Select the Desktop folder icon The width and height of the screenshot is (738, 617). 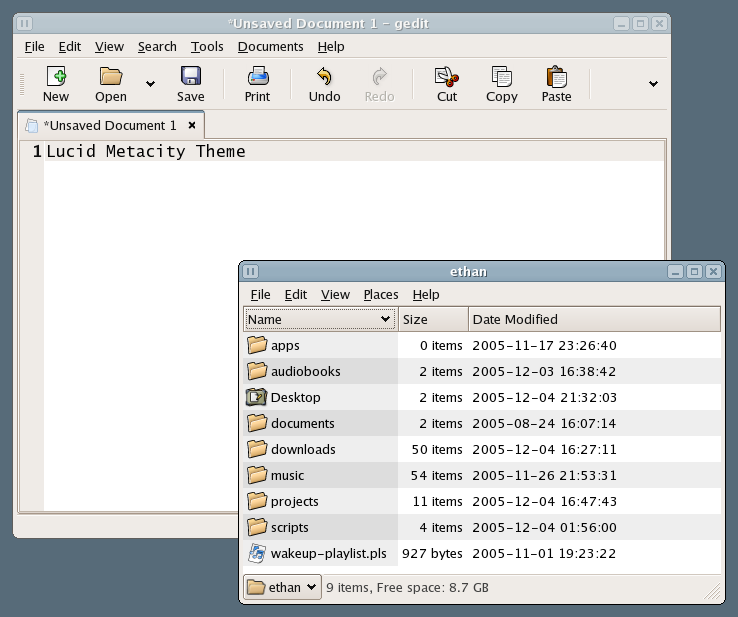coord(257,397)
